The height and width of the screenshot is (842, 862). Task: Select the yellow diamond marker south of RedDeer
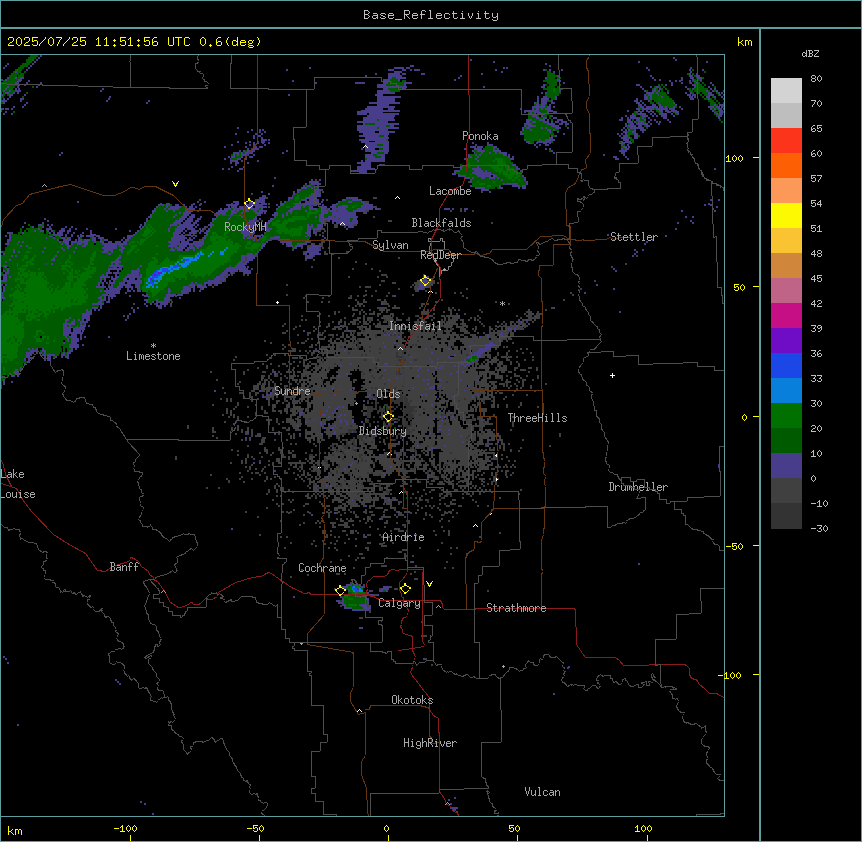pyautogui.click(x=425, y=281)
